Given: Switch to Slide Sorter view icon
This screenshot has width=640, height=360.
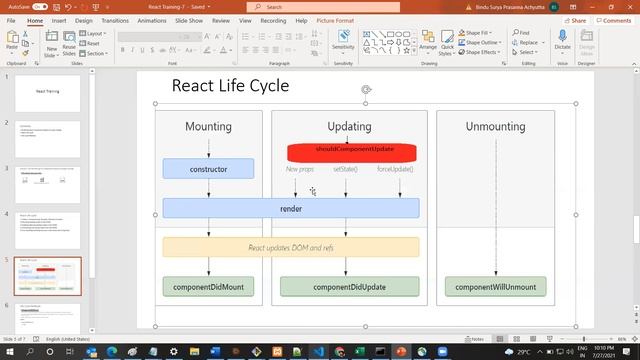Looking at the screenshot, I should pyautogui.click(x=516, y=339).
